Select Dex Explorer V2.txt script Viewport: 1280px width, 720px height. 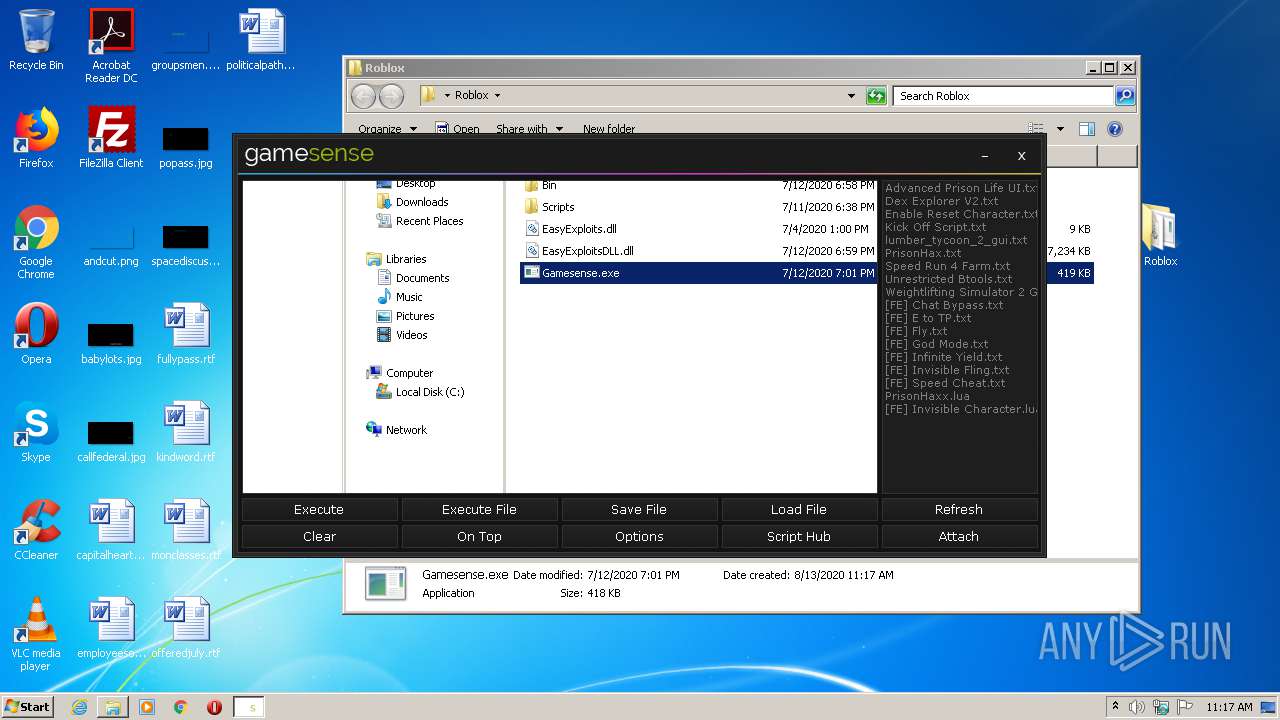[x=941, y=201]
